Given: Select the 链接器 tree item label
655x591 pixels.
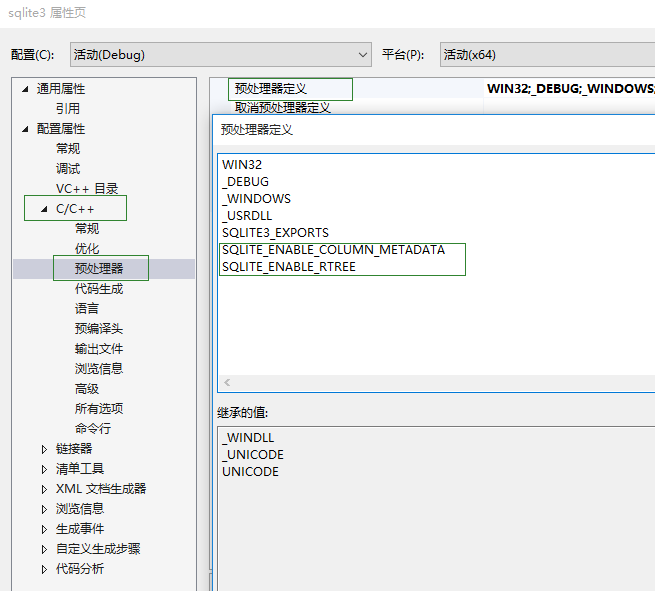Looking at the screenshot, I should pos(74,449).
